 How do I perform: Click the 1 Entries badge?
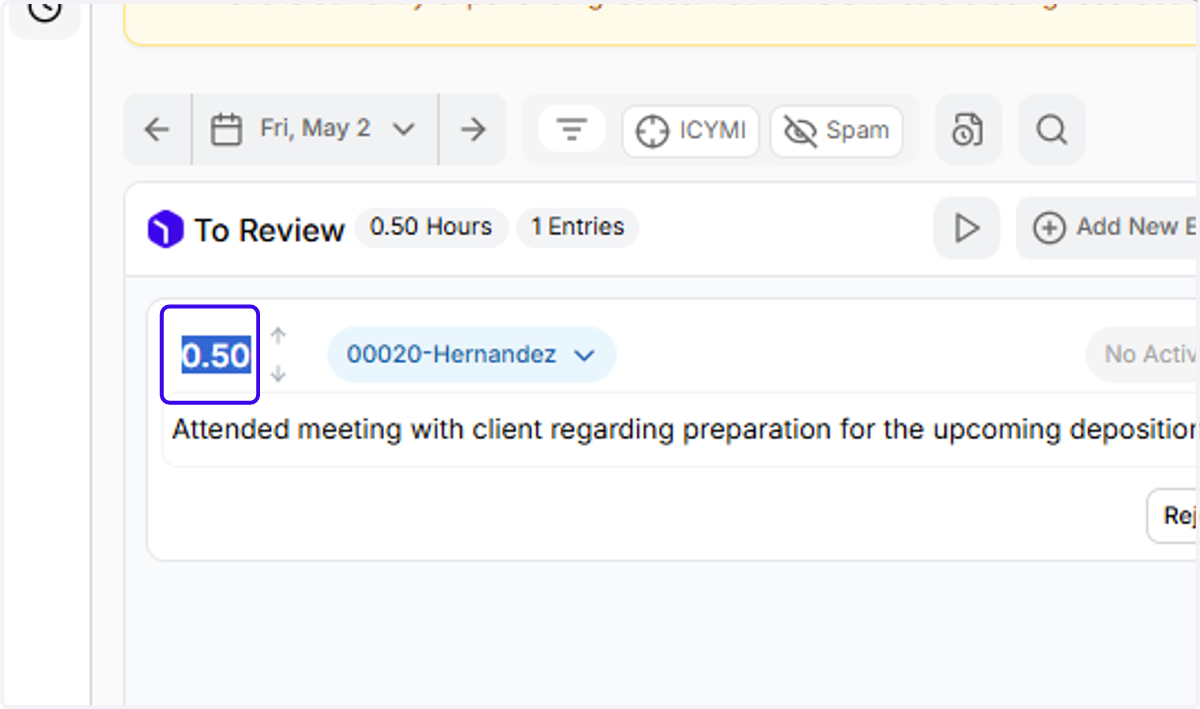(578, 227)
